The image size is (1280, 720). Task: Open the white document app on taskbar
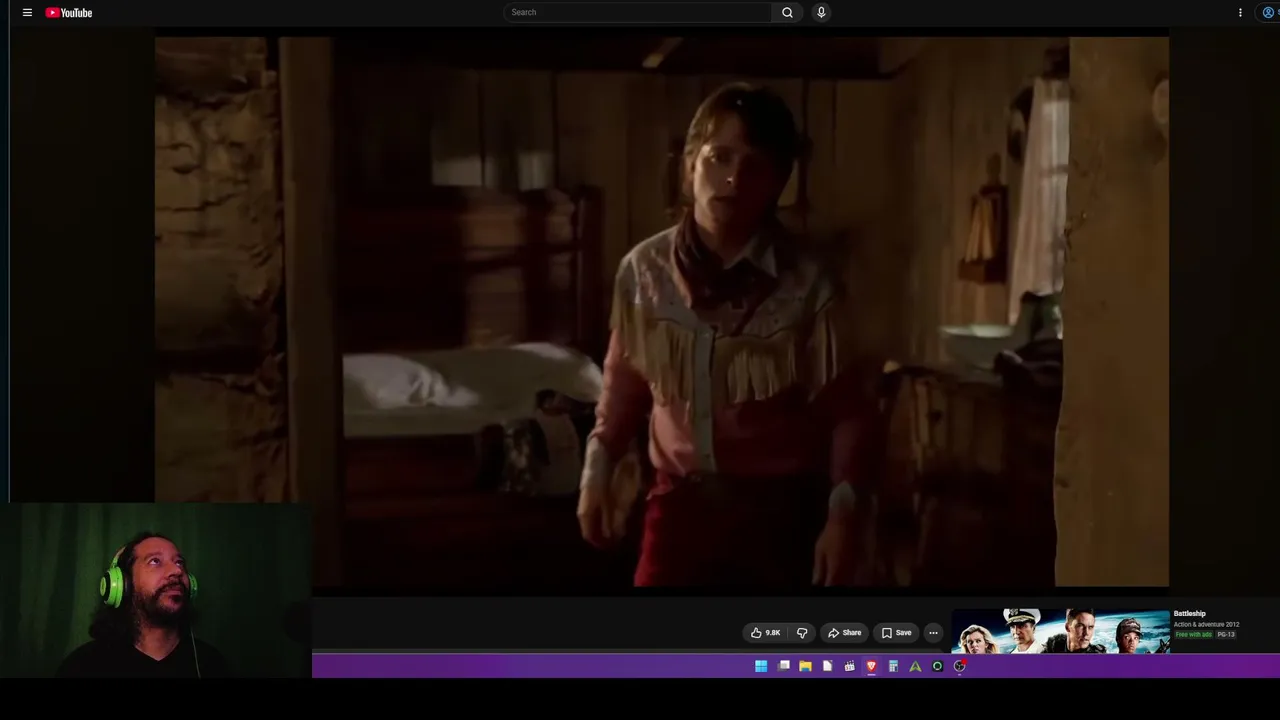(827, 666)
